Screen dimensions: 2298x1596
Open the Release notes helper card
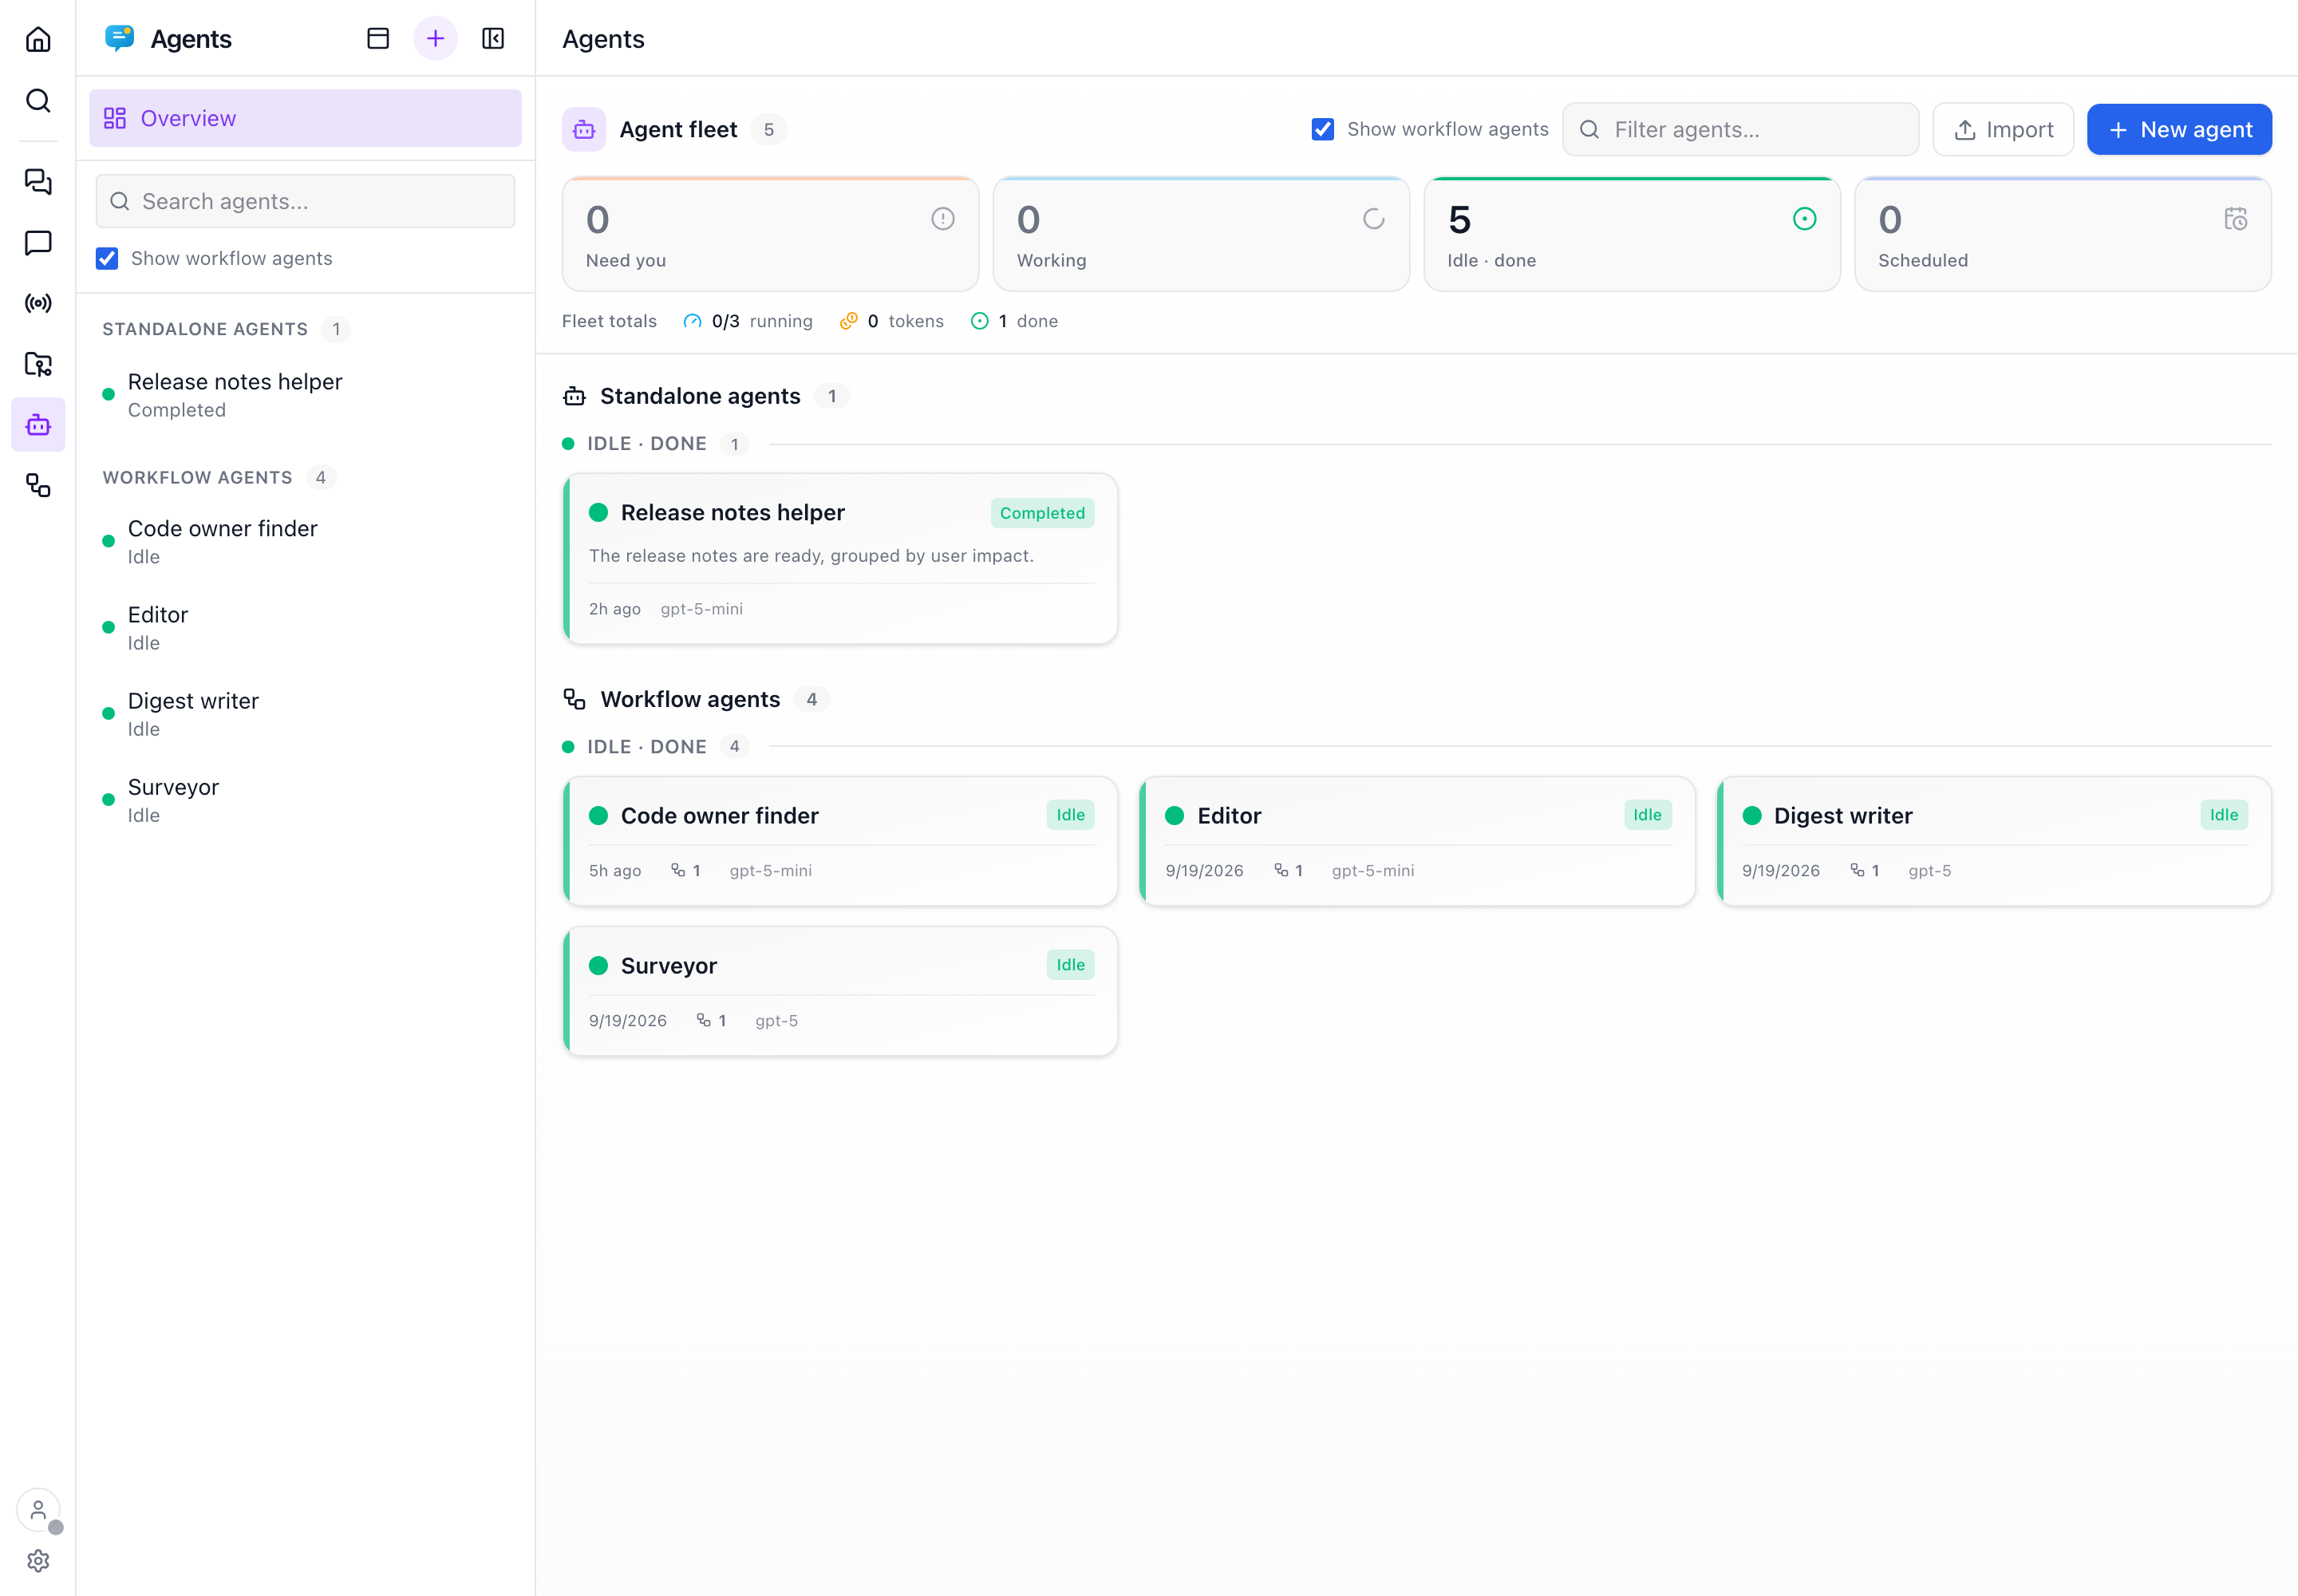point(840,559)
